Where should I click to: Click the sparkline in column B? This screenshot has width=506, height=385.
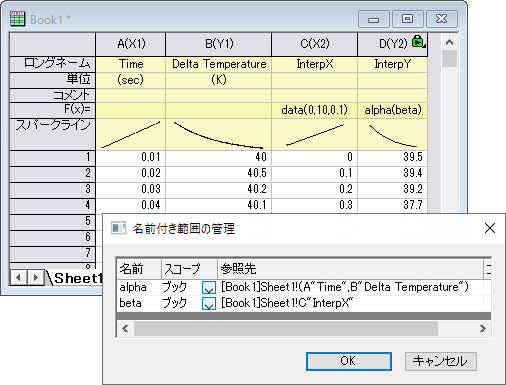tap(219, 134)
